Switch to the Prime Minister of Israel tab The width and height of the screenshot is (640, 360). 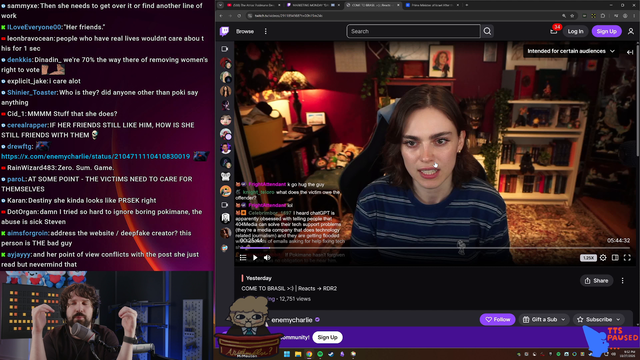(x=432, y=5)
